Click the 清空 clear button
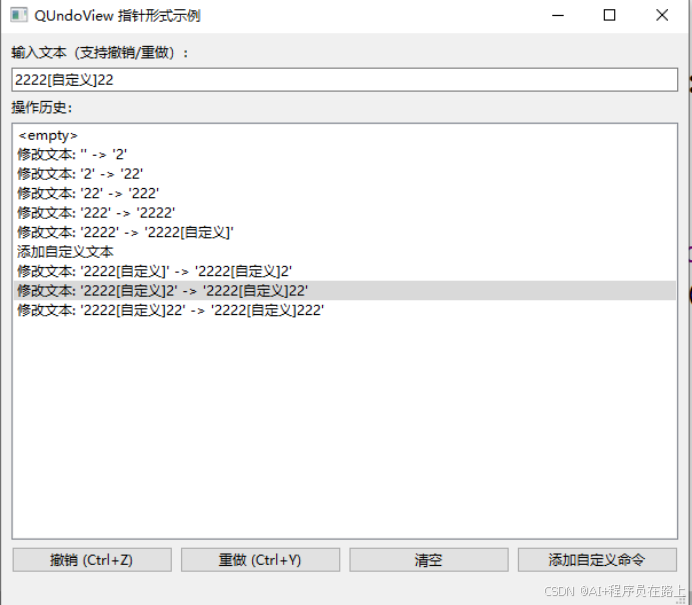 pos(429,560)
